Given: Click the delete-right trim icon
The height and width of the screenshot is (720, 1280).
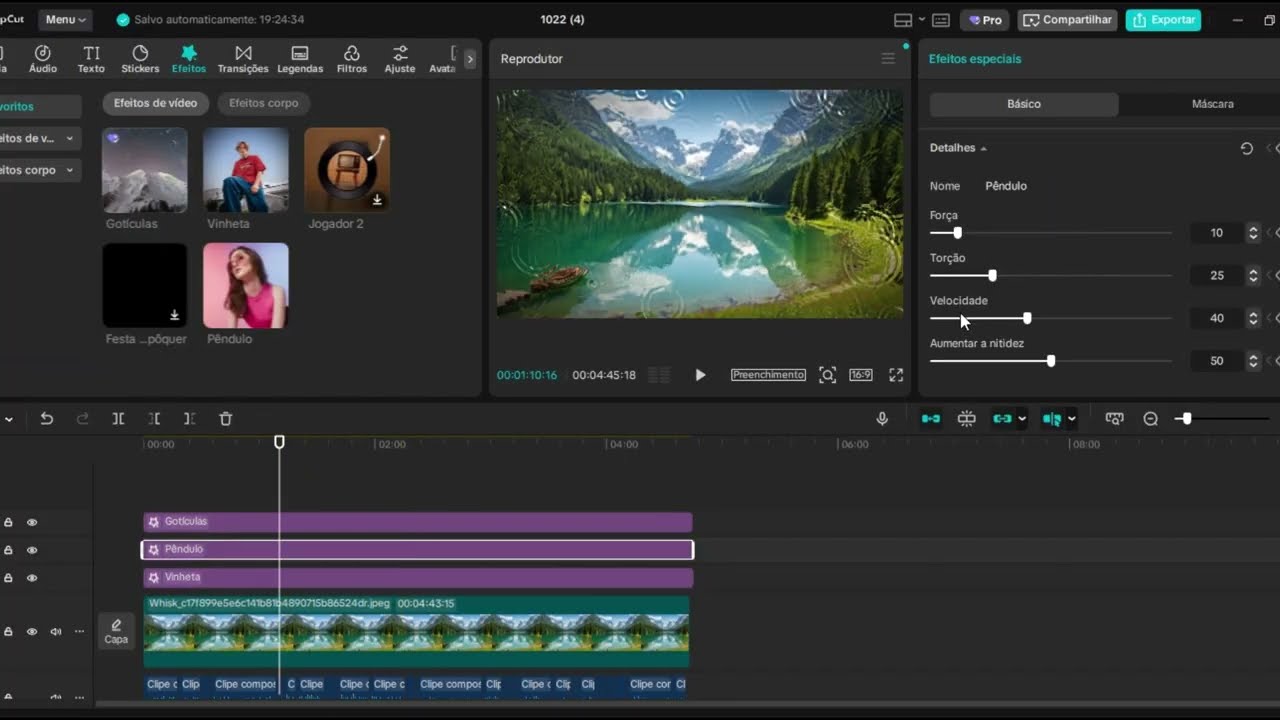Looking at the screenshot, I should coord(189,419).
